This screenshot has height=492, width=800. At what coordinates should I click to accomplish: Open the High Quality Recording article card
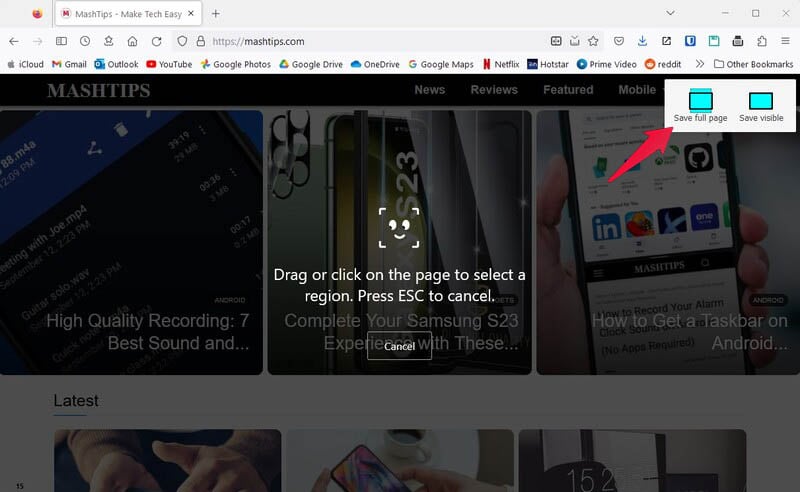pos(131,242)
